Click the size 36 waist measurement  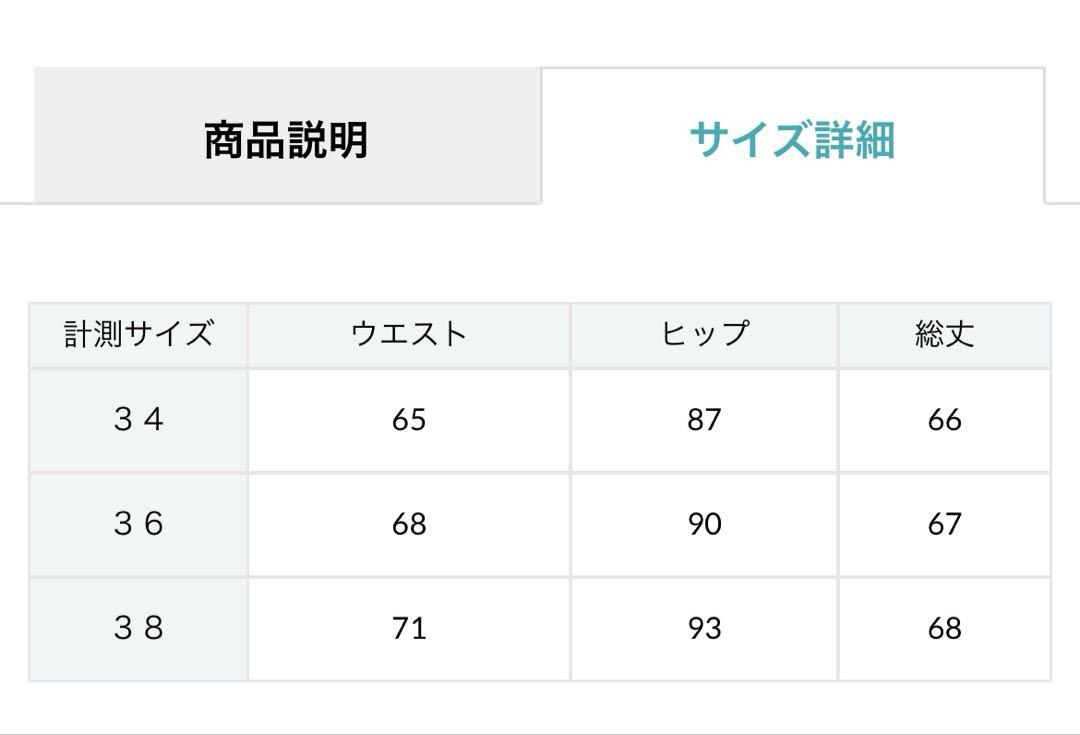click(409, 524)
